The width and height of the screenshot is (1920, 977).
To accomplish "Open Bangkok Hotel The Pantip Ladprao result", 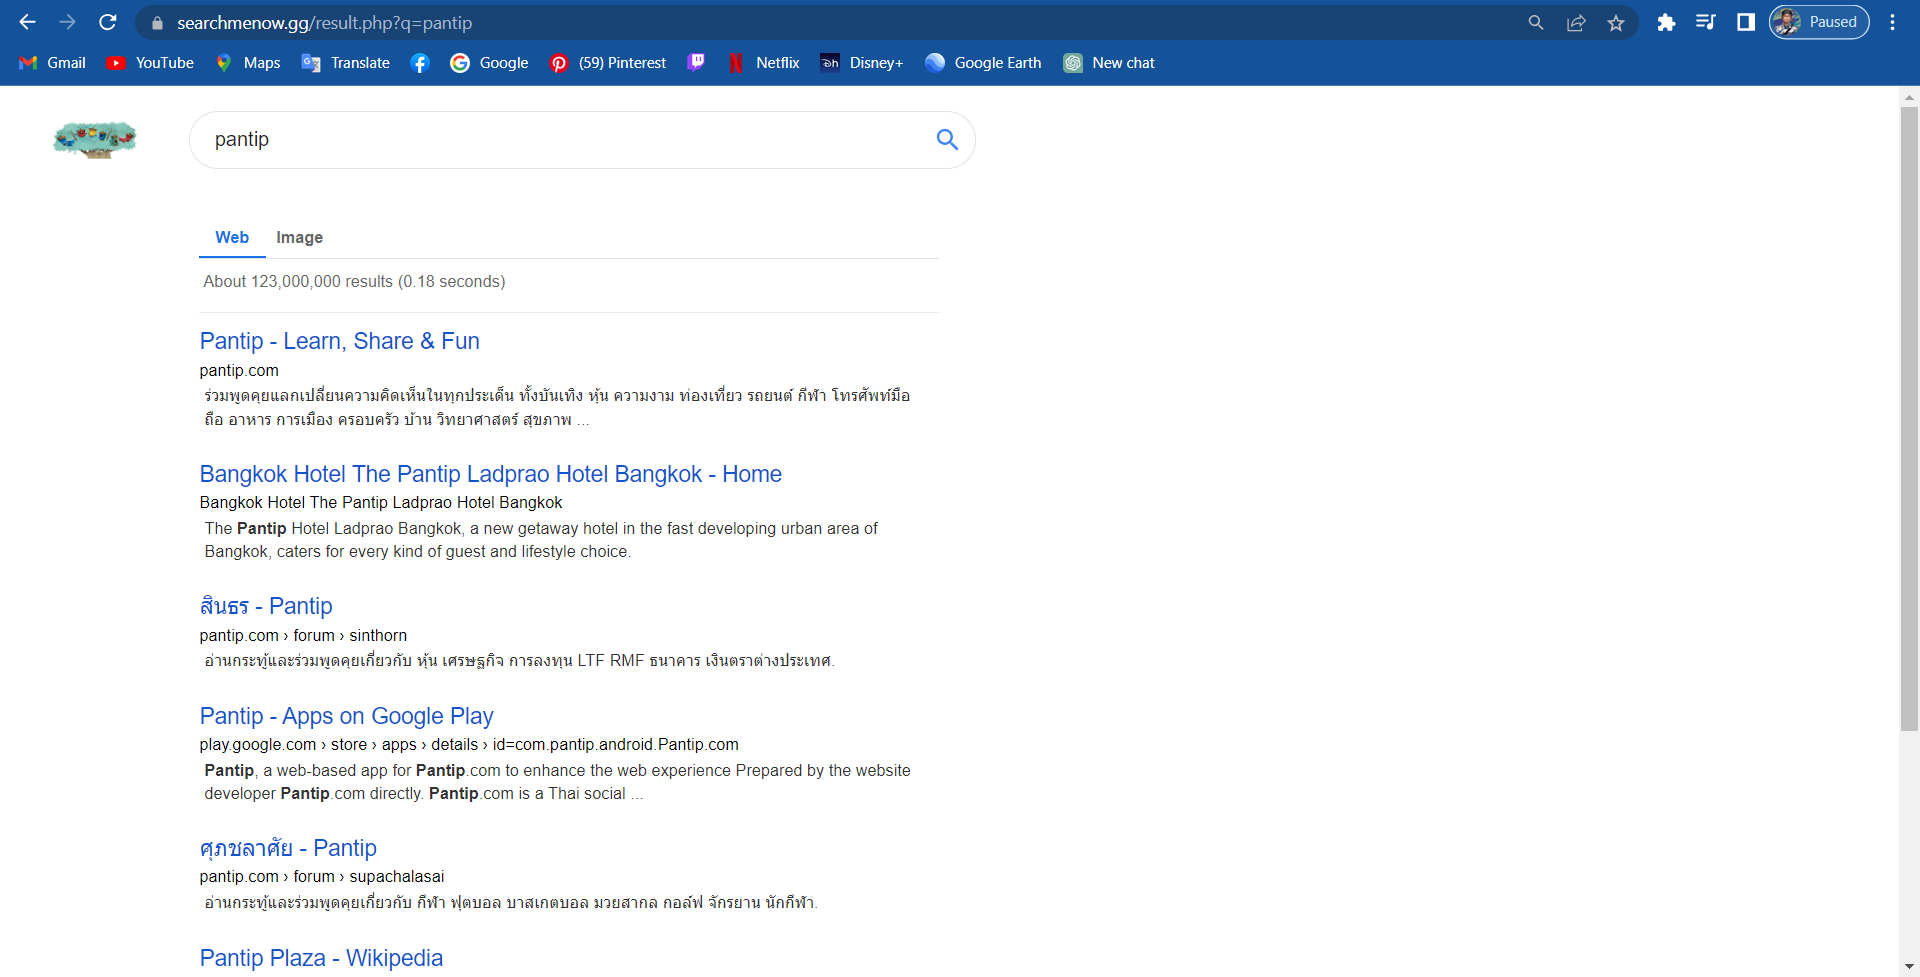I will pos(491,474).
